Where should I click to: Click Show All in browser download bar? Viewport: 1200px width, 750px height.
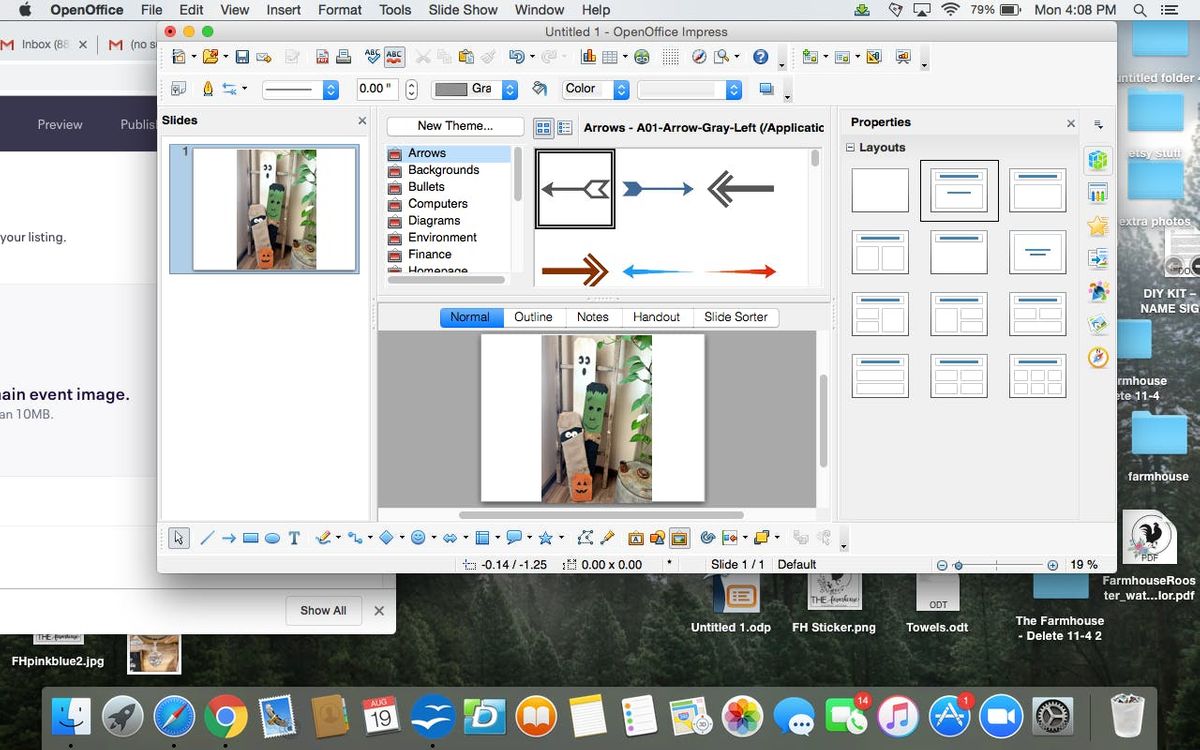click(x=323, y=610)
